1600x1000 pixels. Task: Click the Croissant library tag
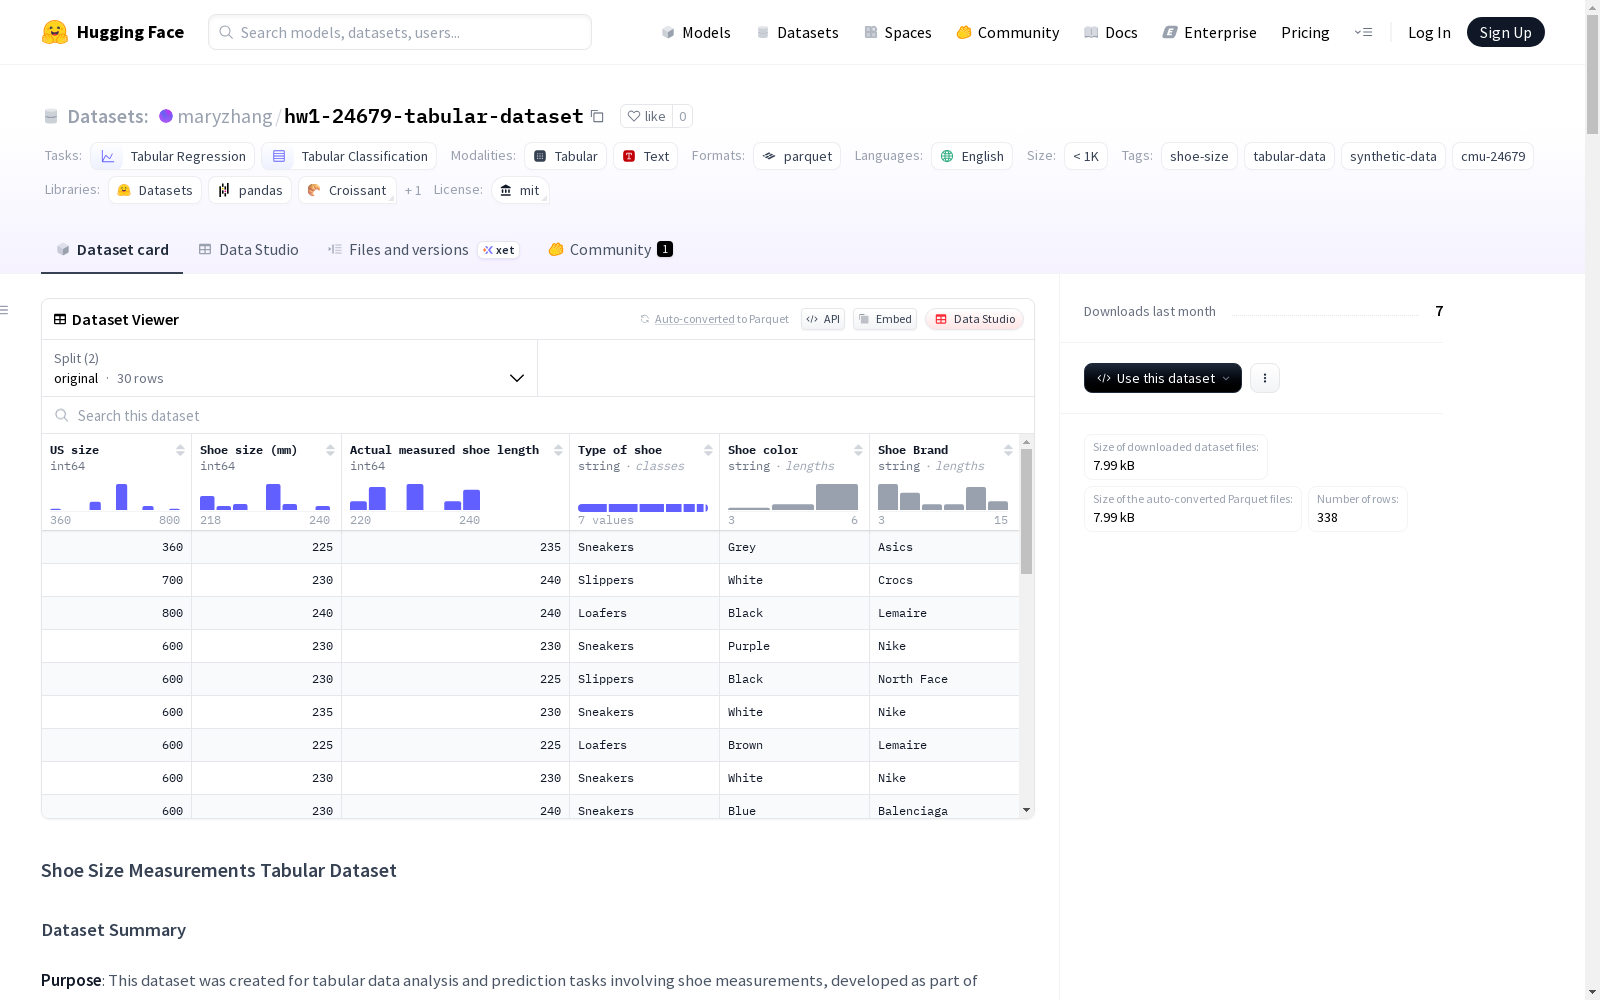point(347,190)
